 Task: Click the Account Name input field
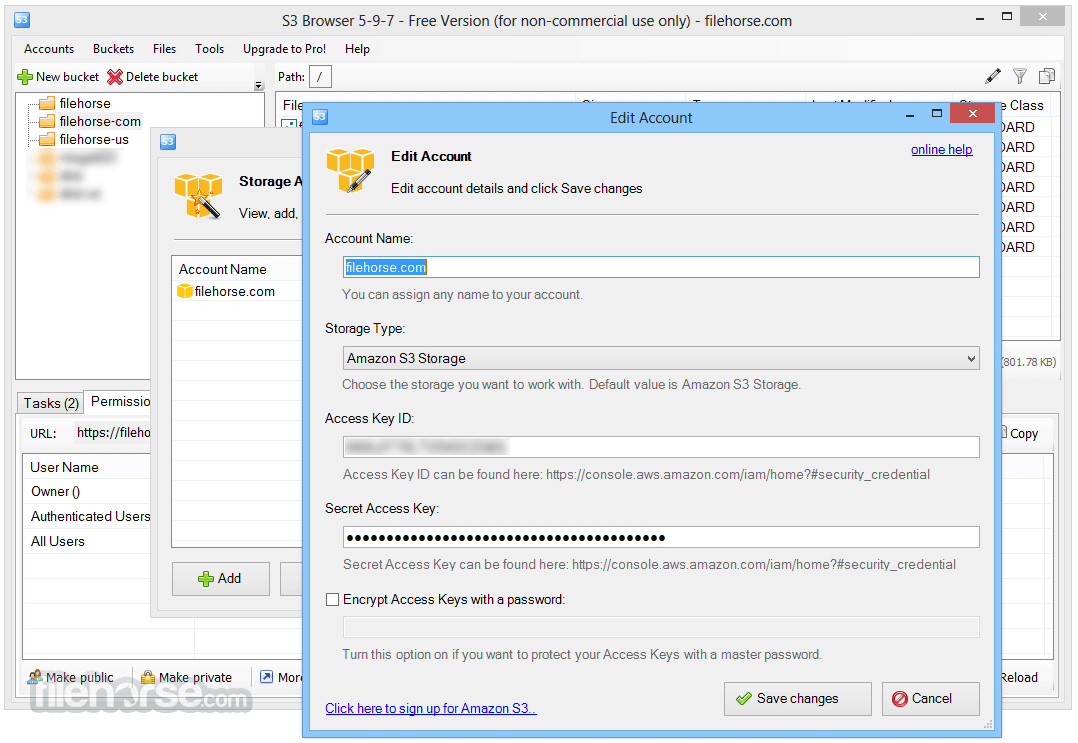pyautogui.click(x=661, y=267)
